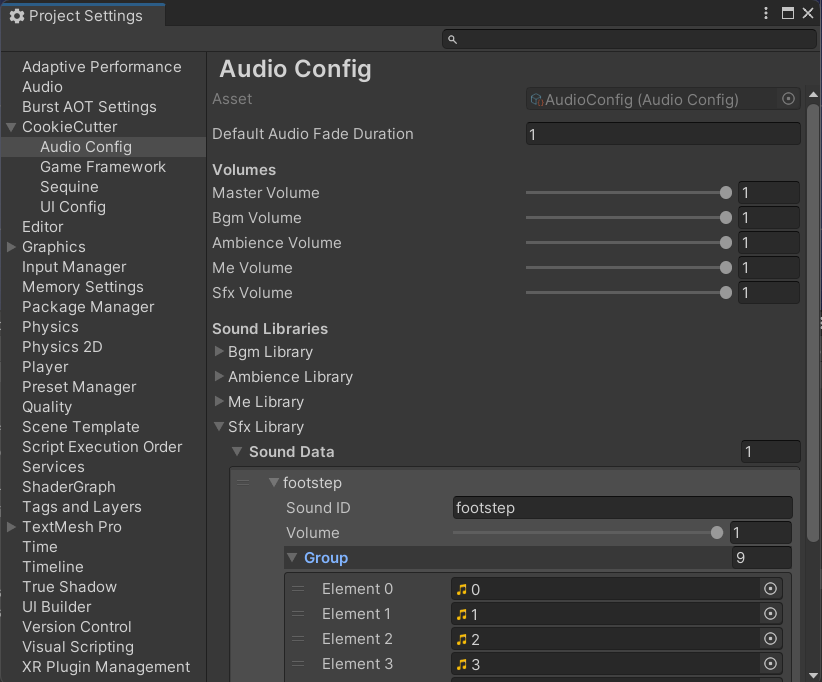Open object picker for Element 1
This screenshot has width=822, height=682.
coord(770,613)
